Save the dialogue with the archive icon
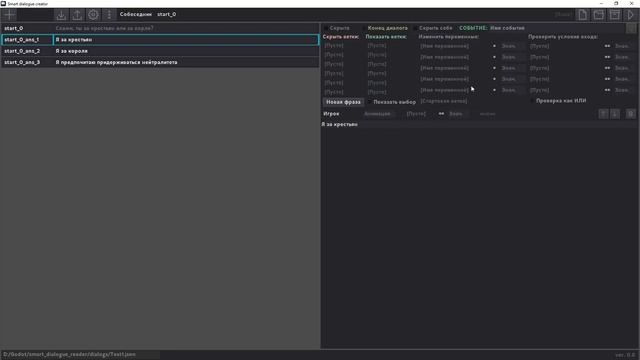Viewport: 640px width, 360px height. point(615,15)
